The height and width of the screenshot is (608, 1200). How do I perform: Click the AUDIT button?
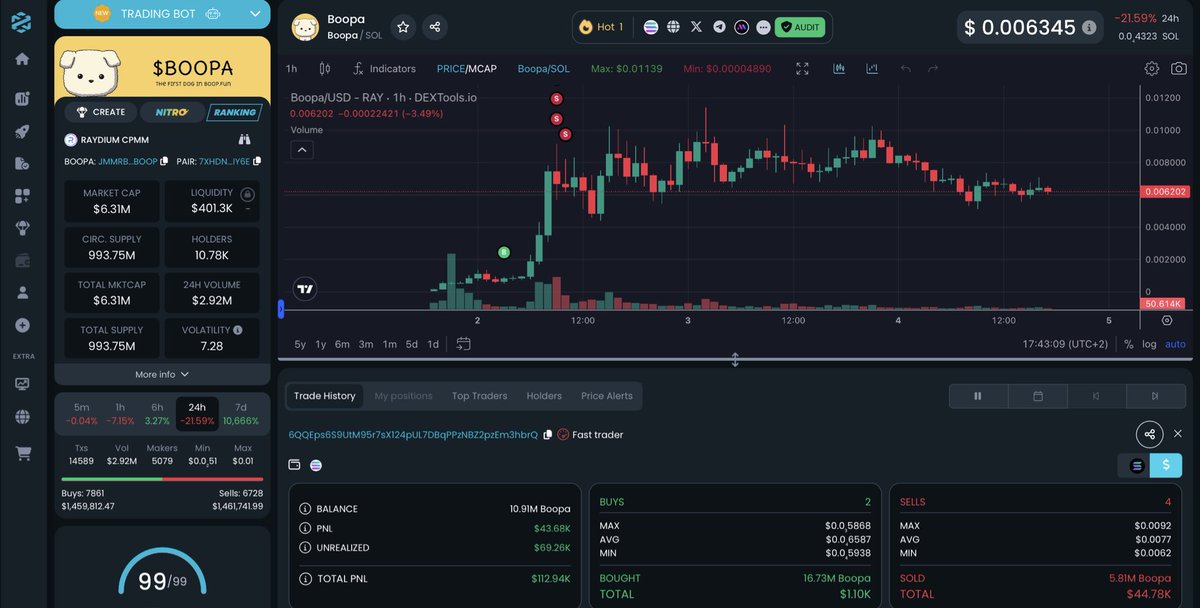click(800, 27)
